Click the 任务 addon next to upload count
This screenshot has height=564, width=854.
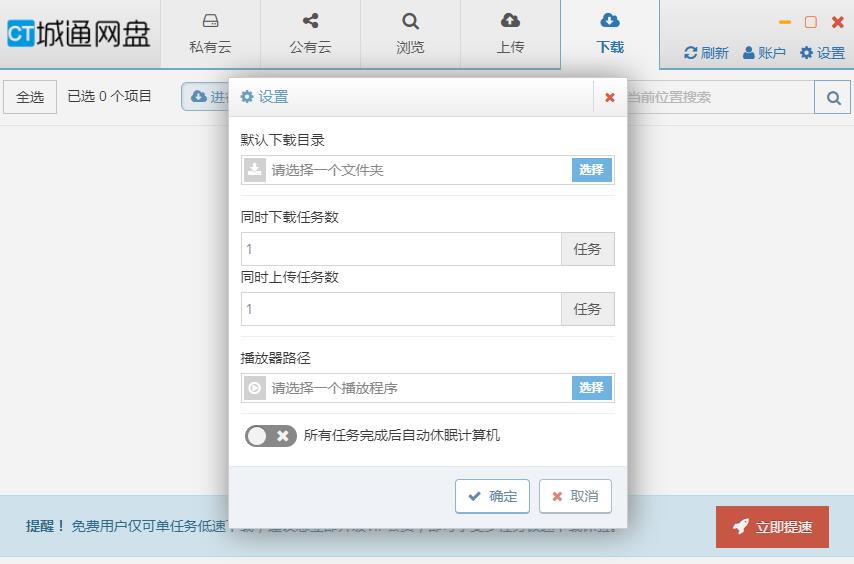(x=588, y=309)
